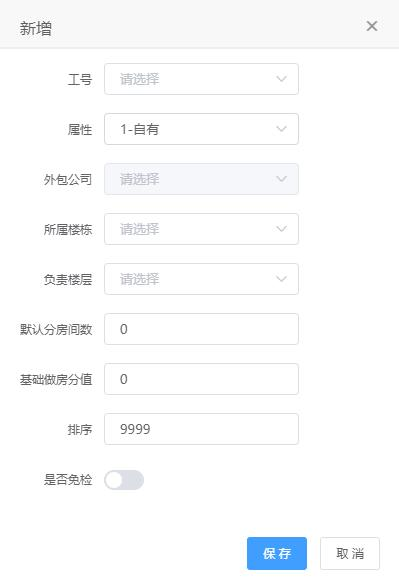399x586 pixels.
Task: Click the 取消 button
Action: (x=350, y=553)
